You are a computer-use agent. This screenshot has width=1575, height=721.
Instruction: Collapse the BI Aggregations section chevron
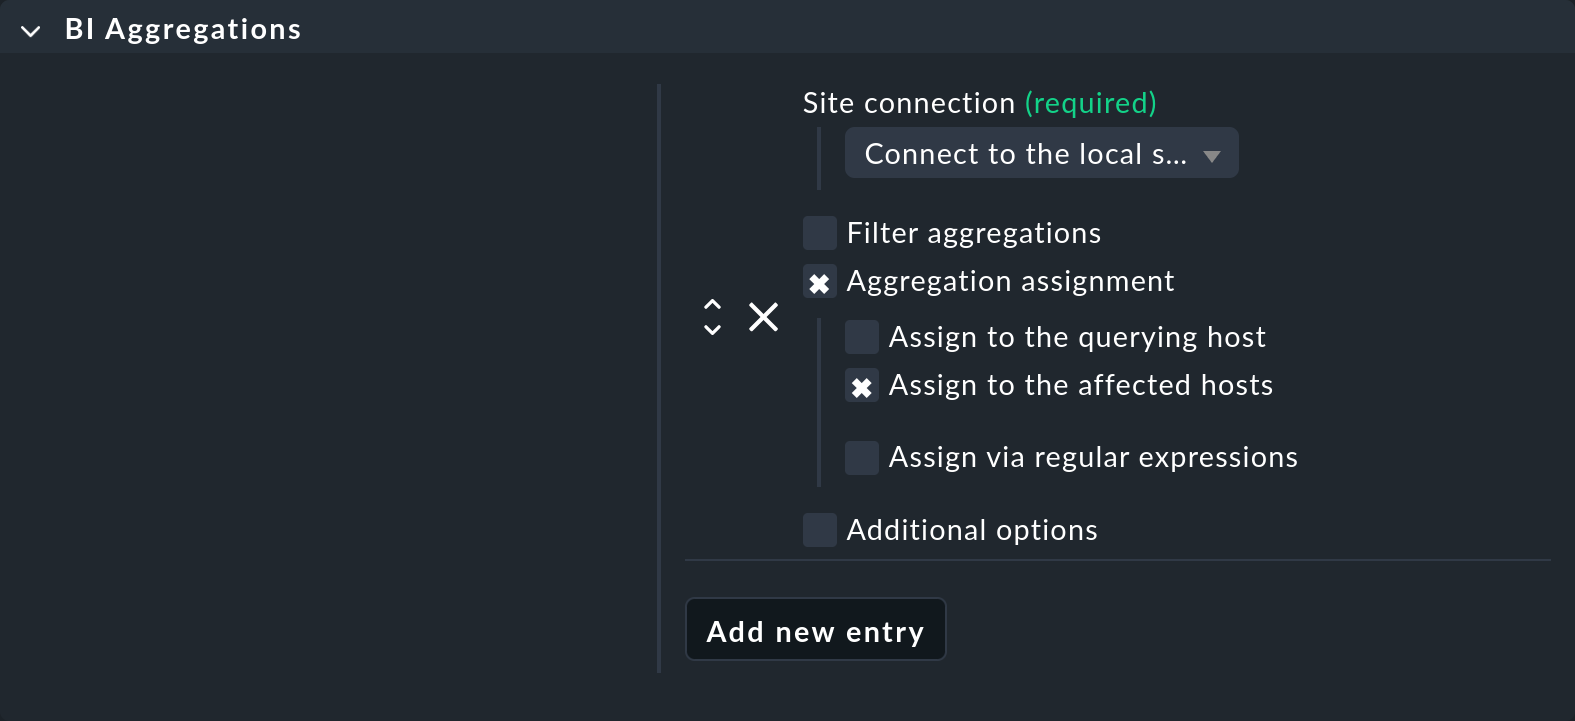pos(31,31)
